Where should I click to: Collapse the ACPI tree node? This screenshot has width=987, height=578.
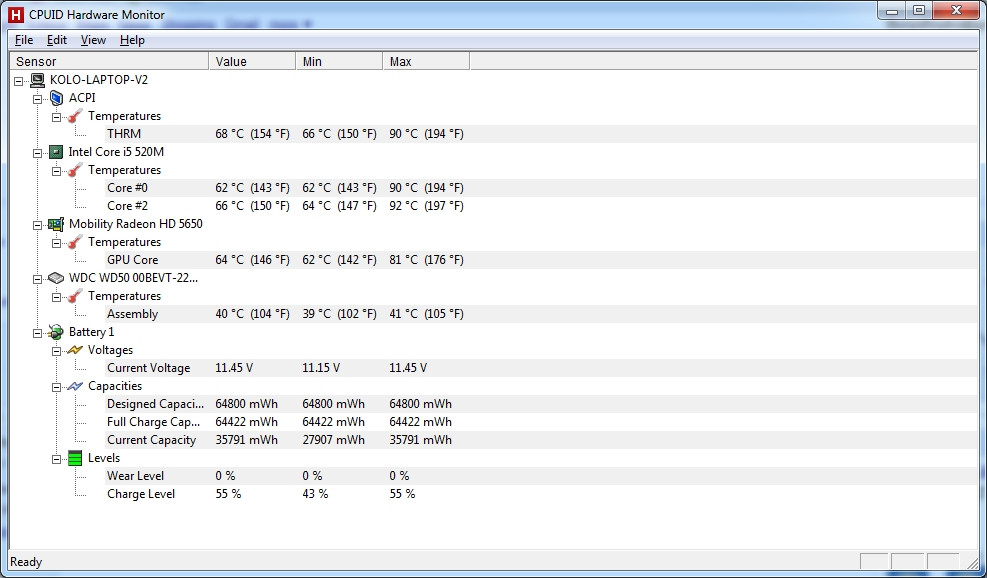tap(38, 99)
